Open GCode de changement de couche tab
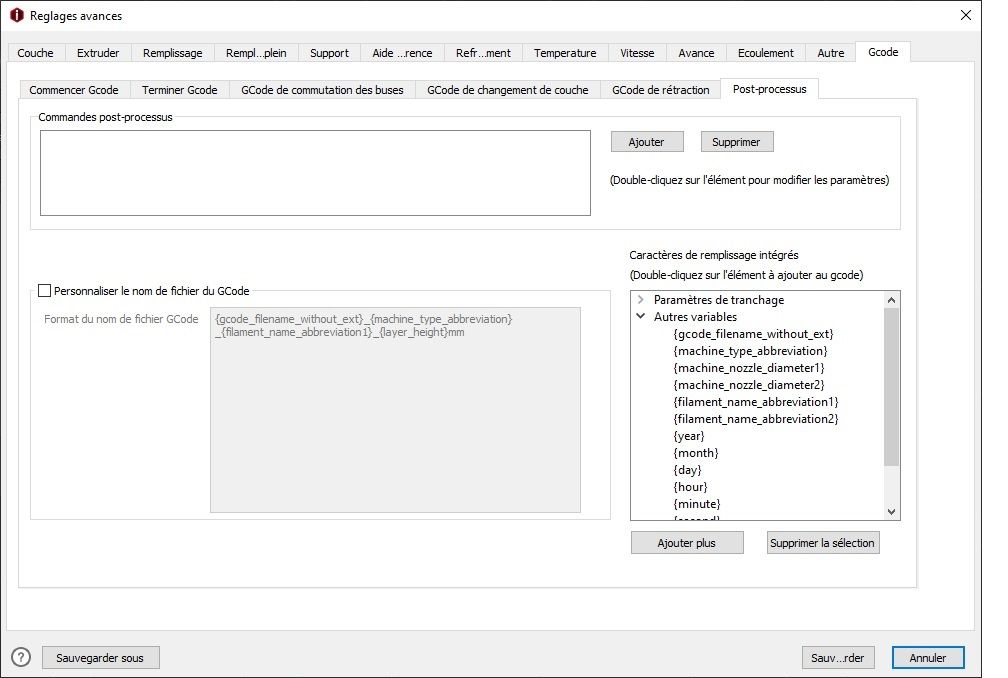Screen dimensions: 1008x678 pos(507,90)
